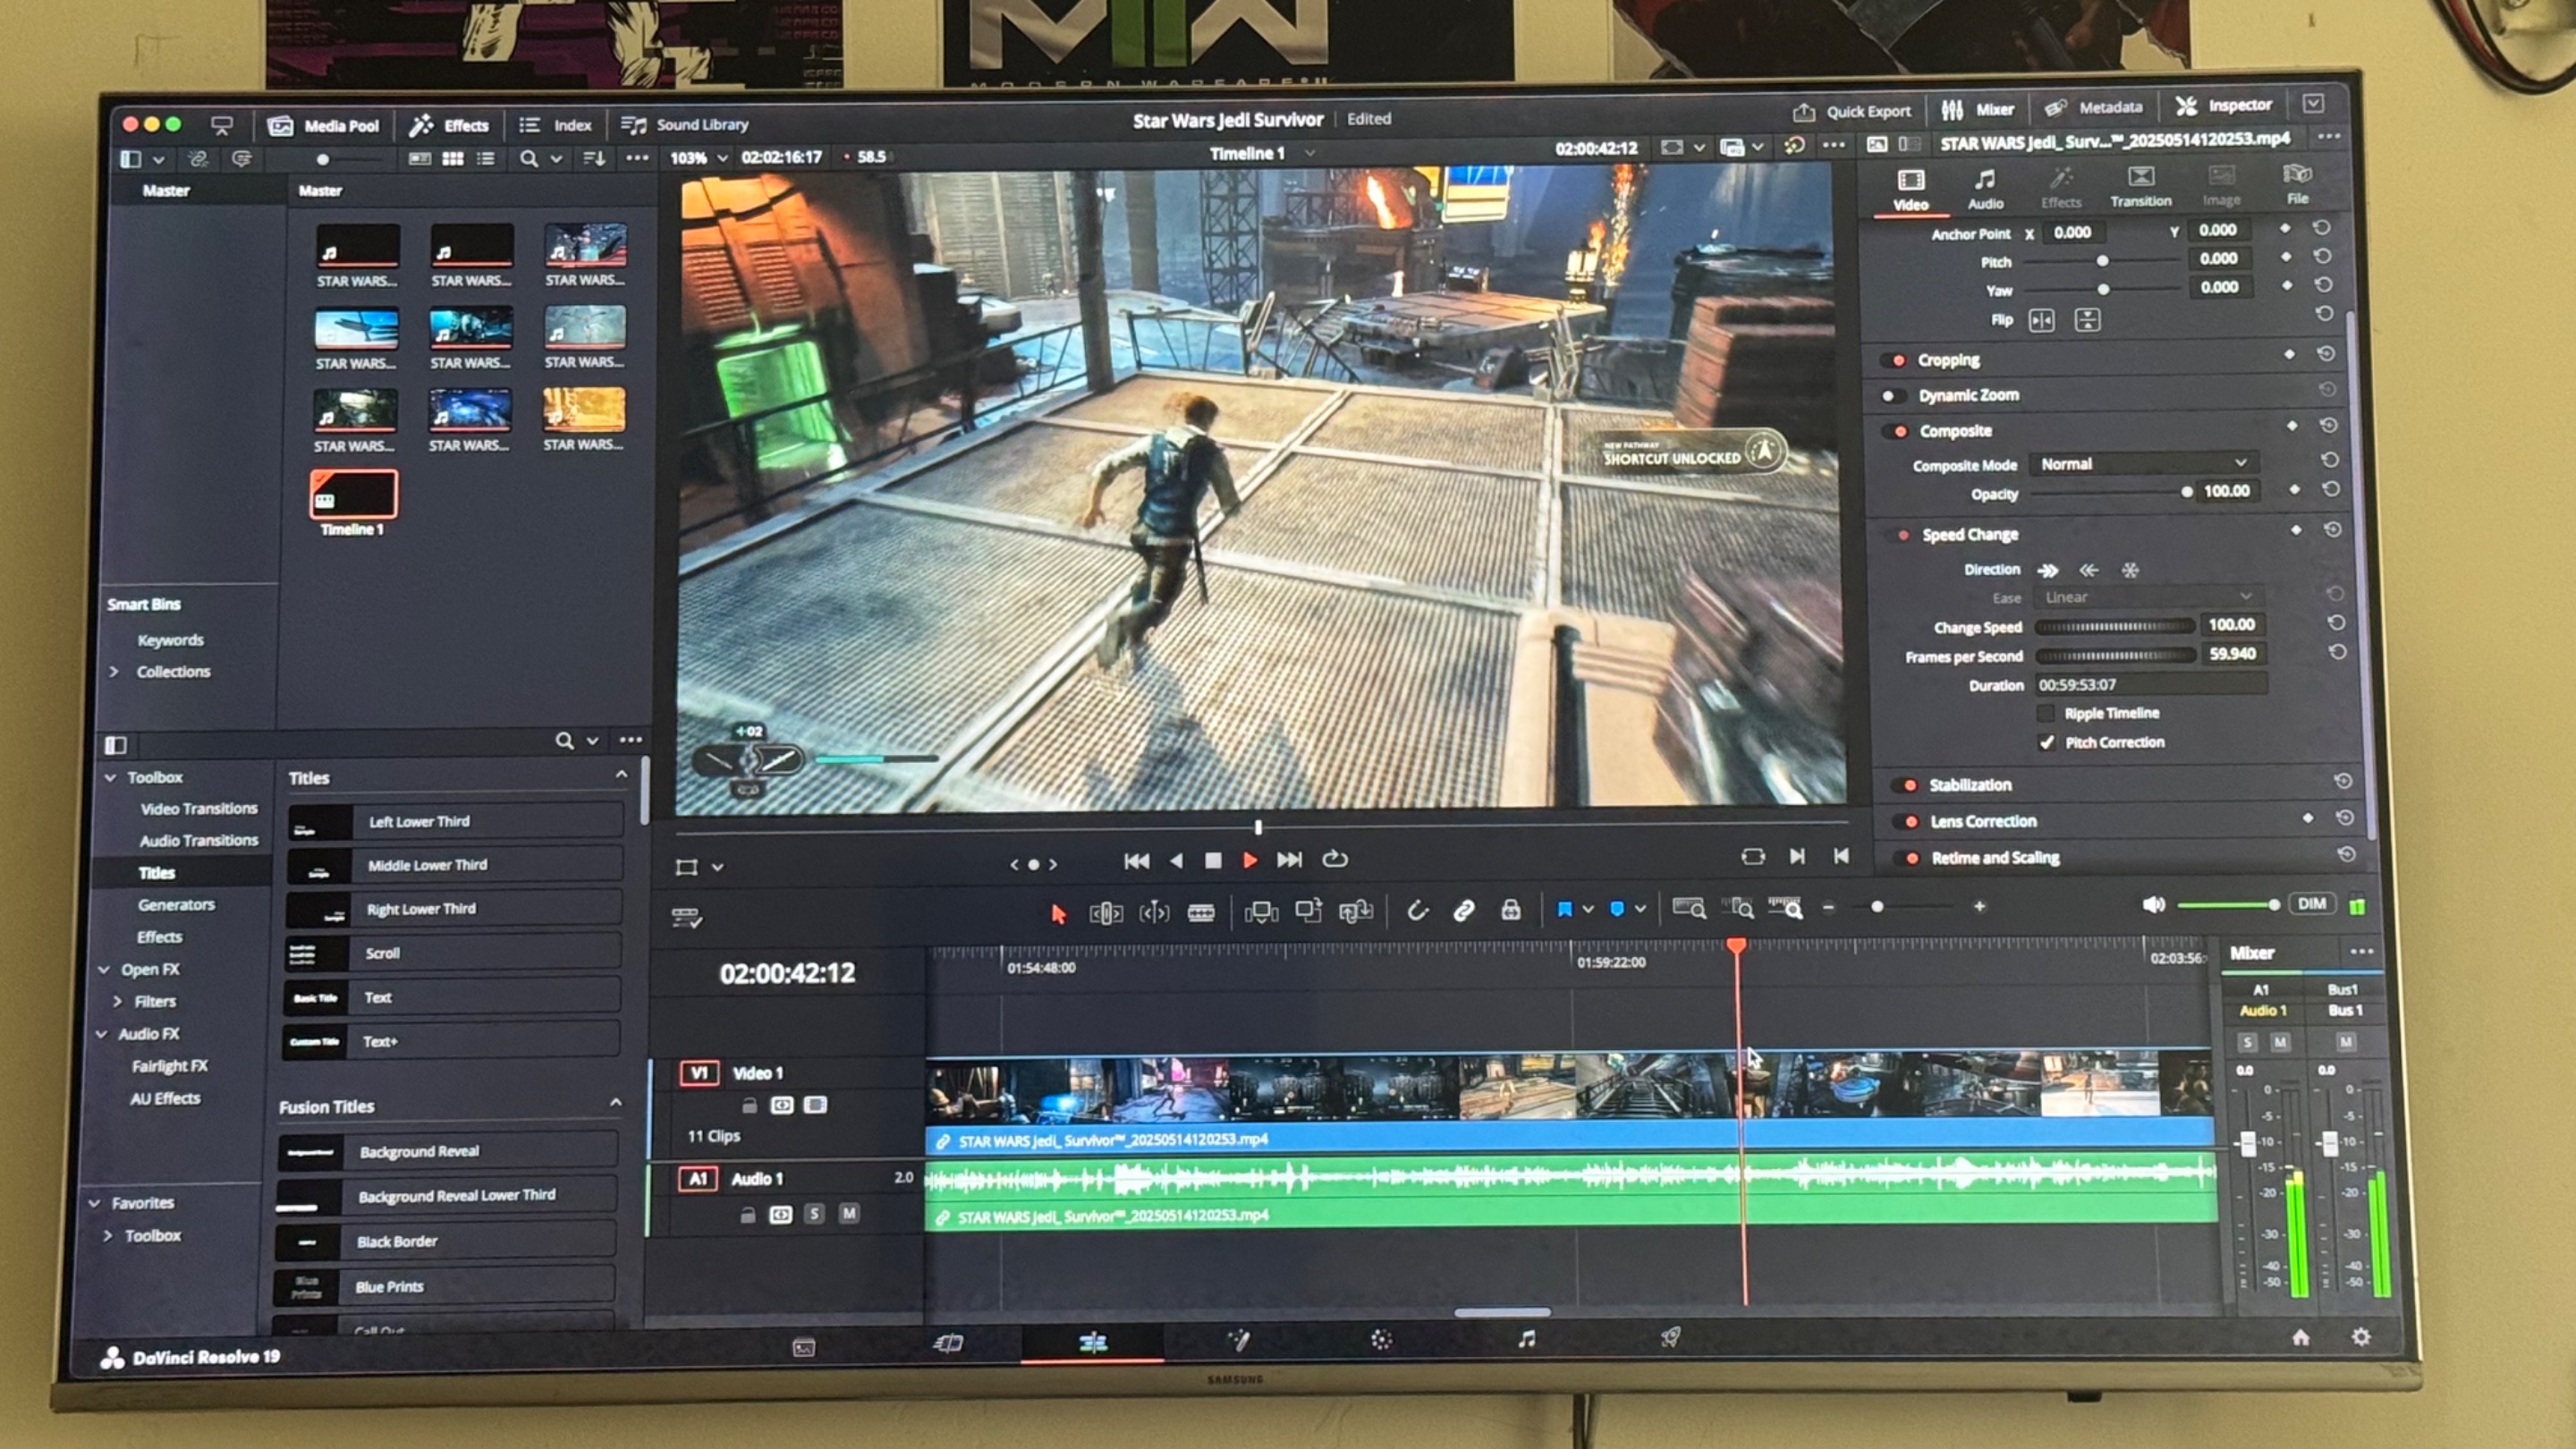
Task: Jump to the last frame
Action: point(1290,860)
